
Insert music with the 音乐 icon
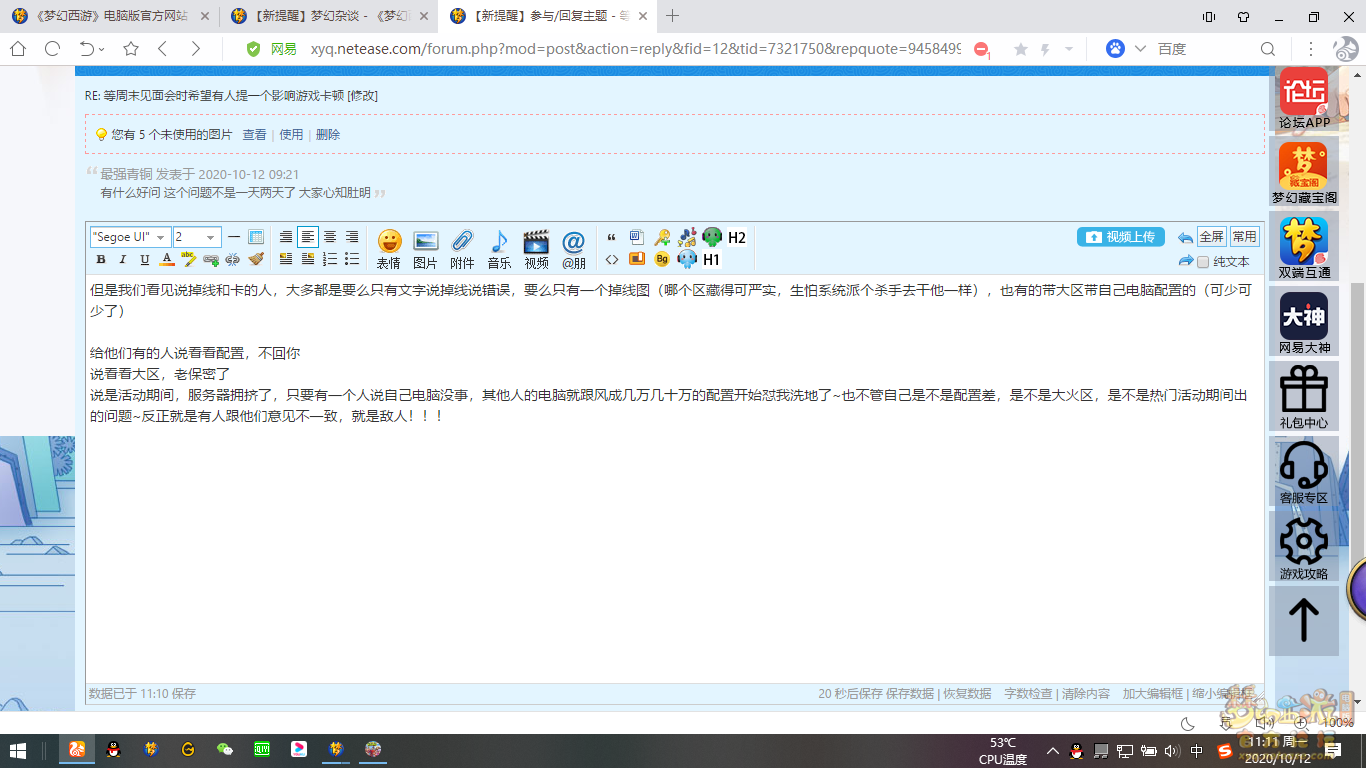coord(499,248)
